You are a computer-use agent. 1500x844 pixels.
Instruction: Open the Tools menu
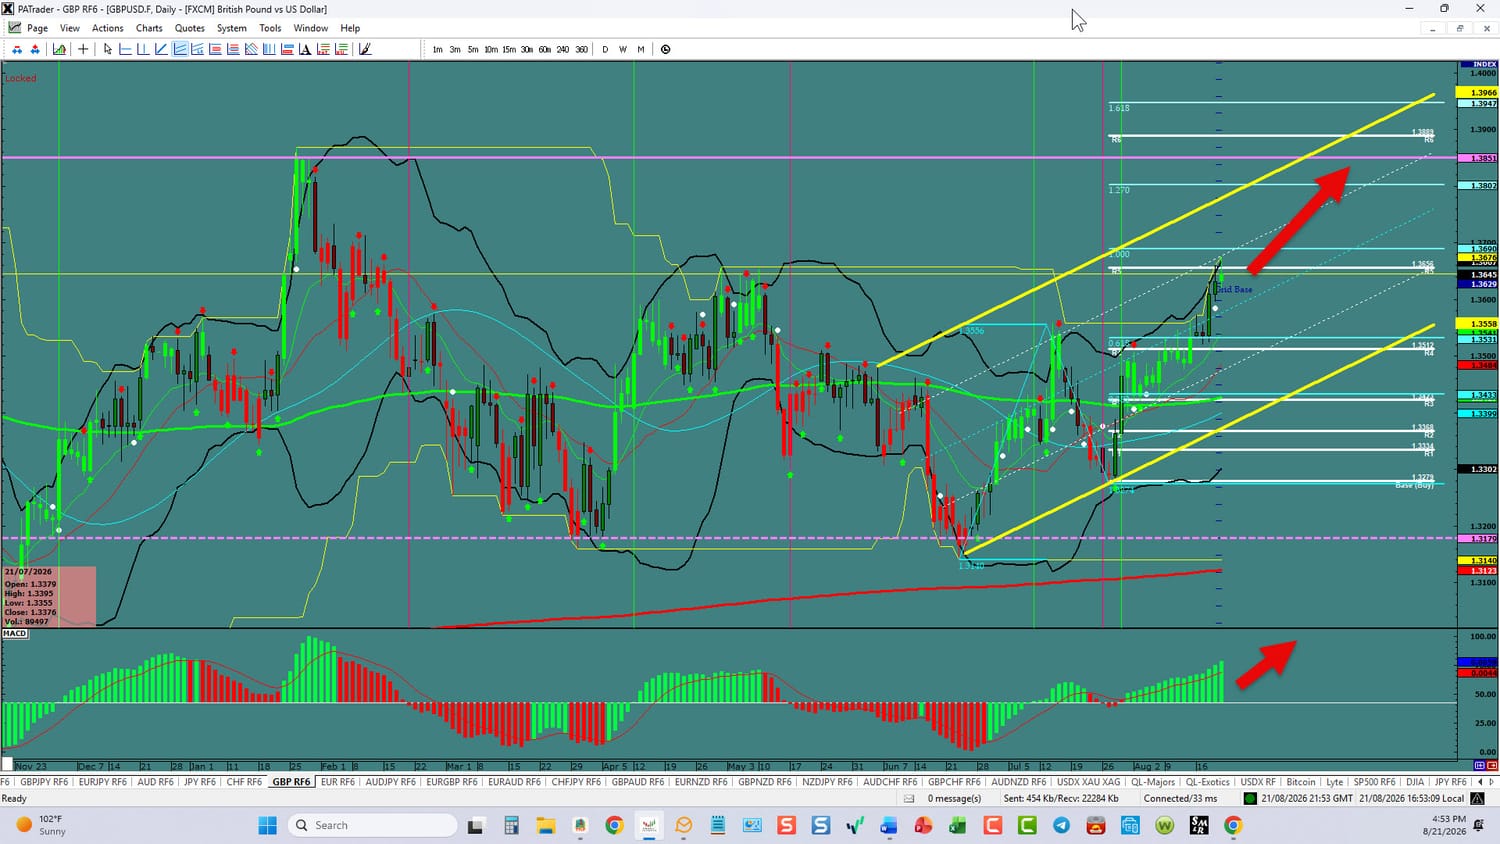270,28
